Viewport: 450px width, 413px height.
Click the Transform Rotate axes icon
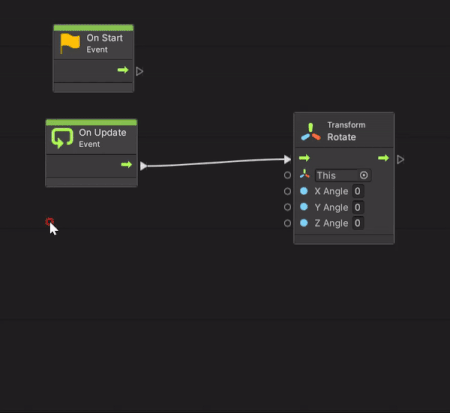(311, 132)
